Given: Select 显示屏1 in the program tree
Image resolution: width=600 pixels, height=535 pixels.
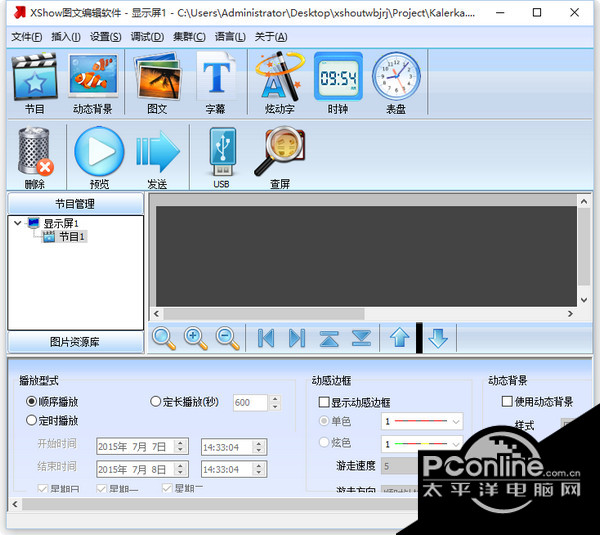Looking at the screenshot, I should [61, 223].
